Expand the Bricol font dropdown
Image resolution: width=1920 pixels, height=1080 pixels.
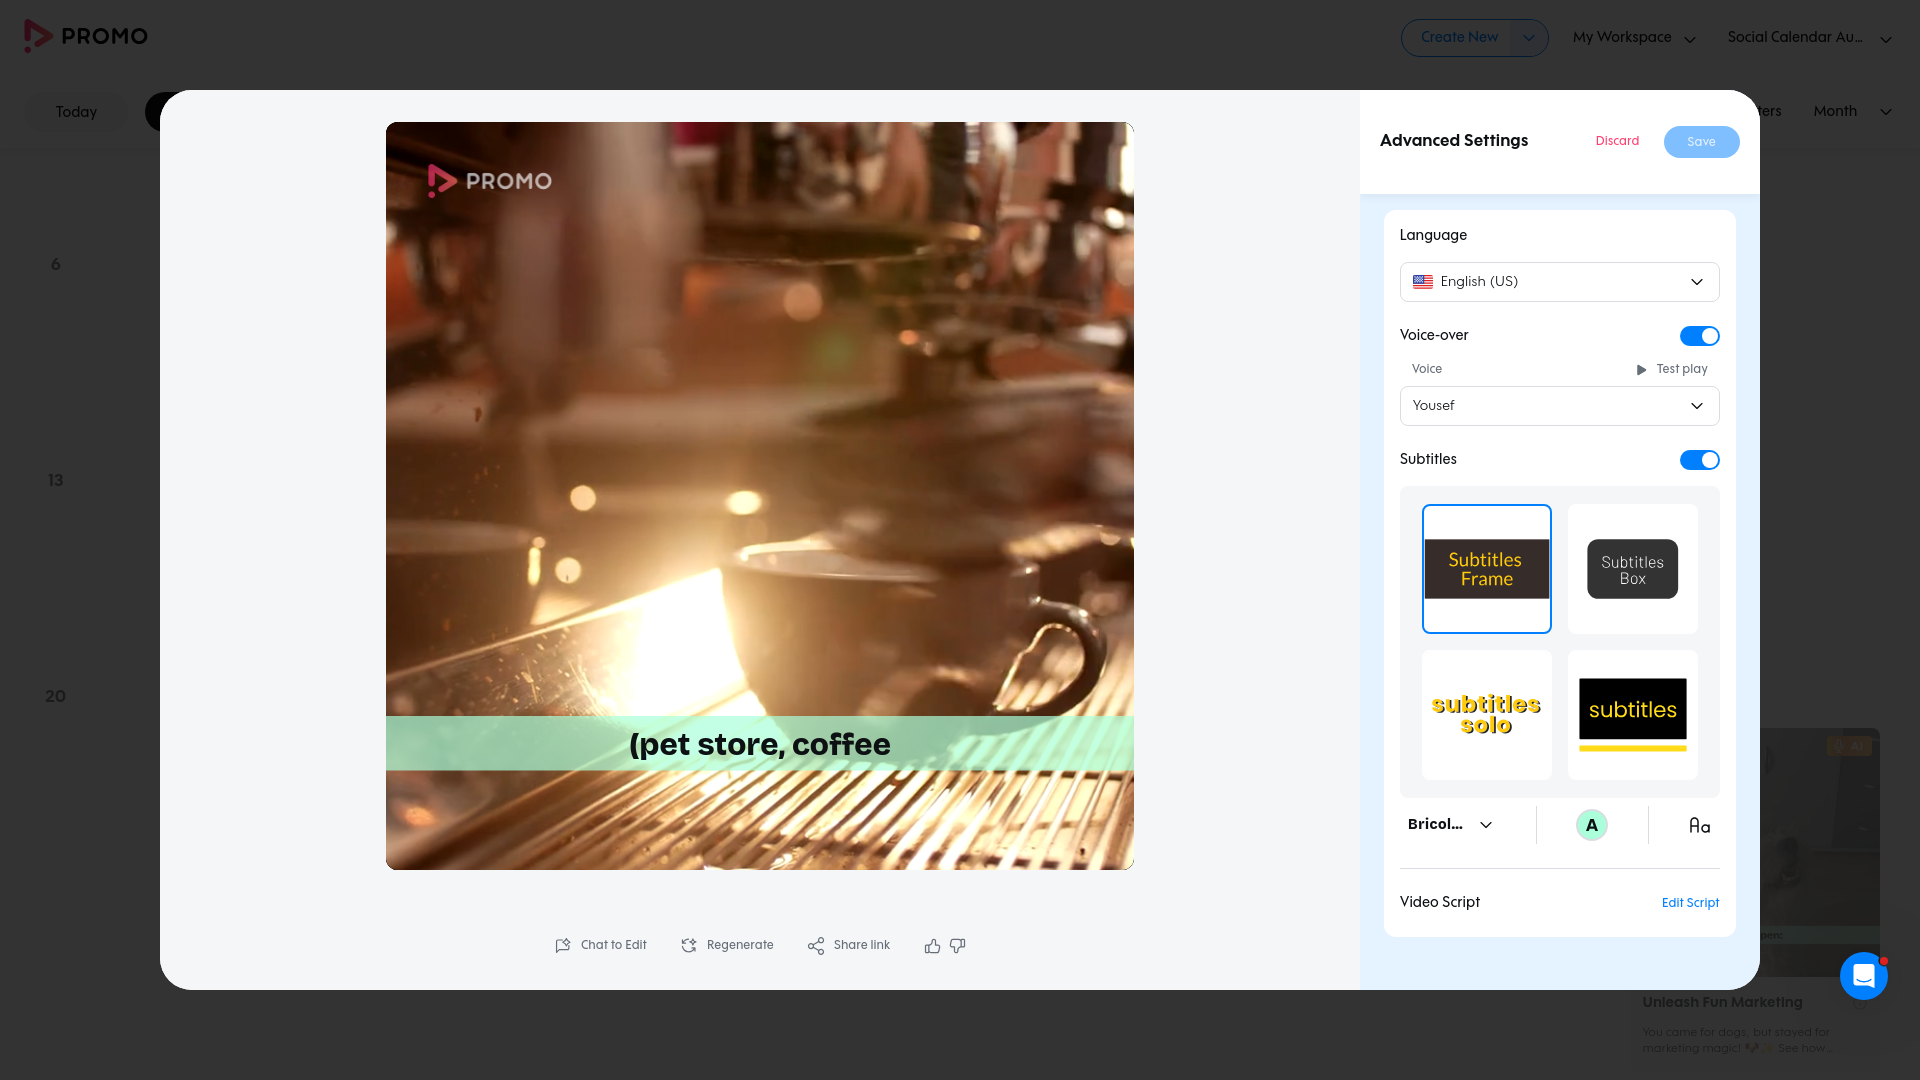(1447, 824)
